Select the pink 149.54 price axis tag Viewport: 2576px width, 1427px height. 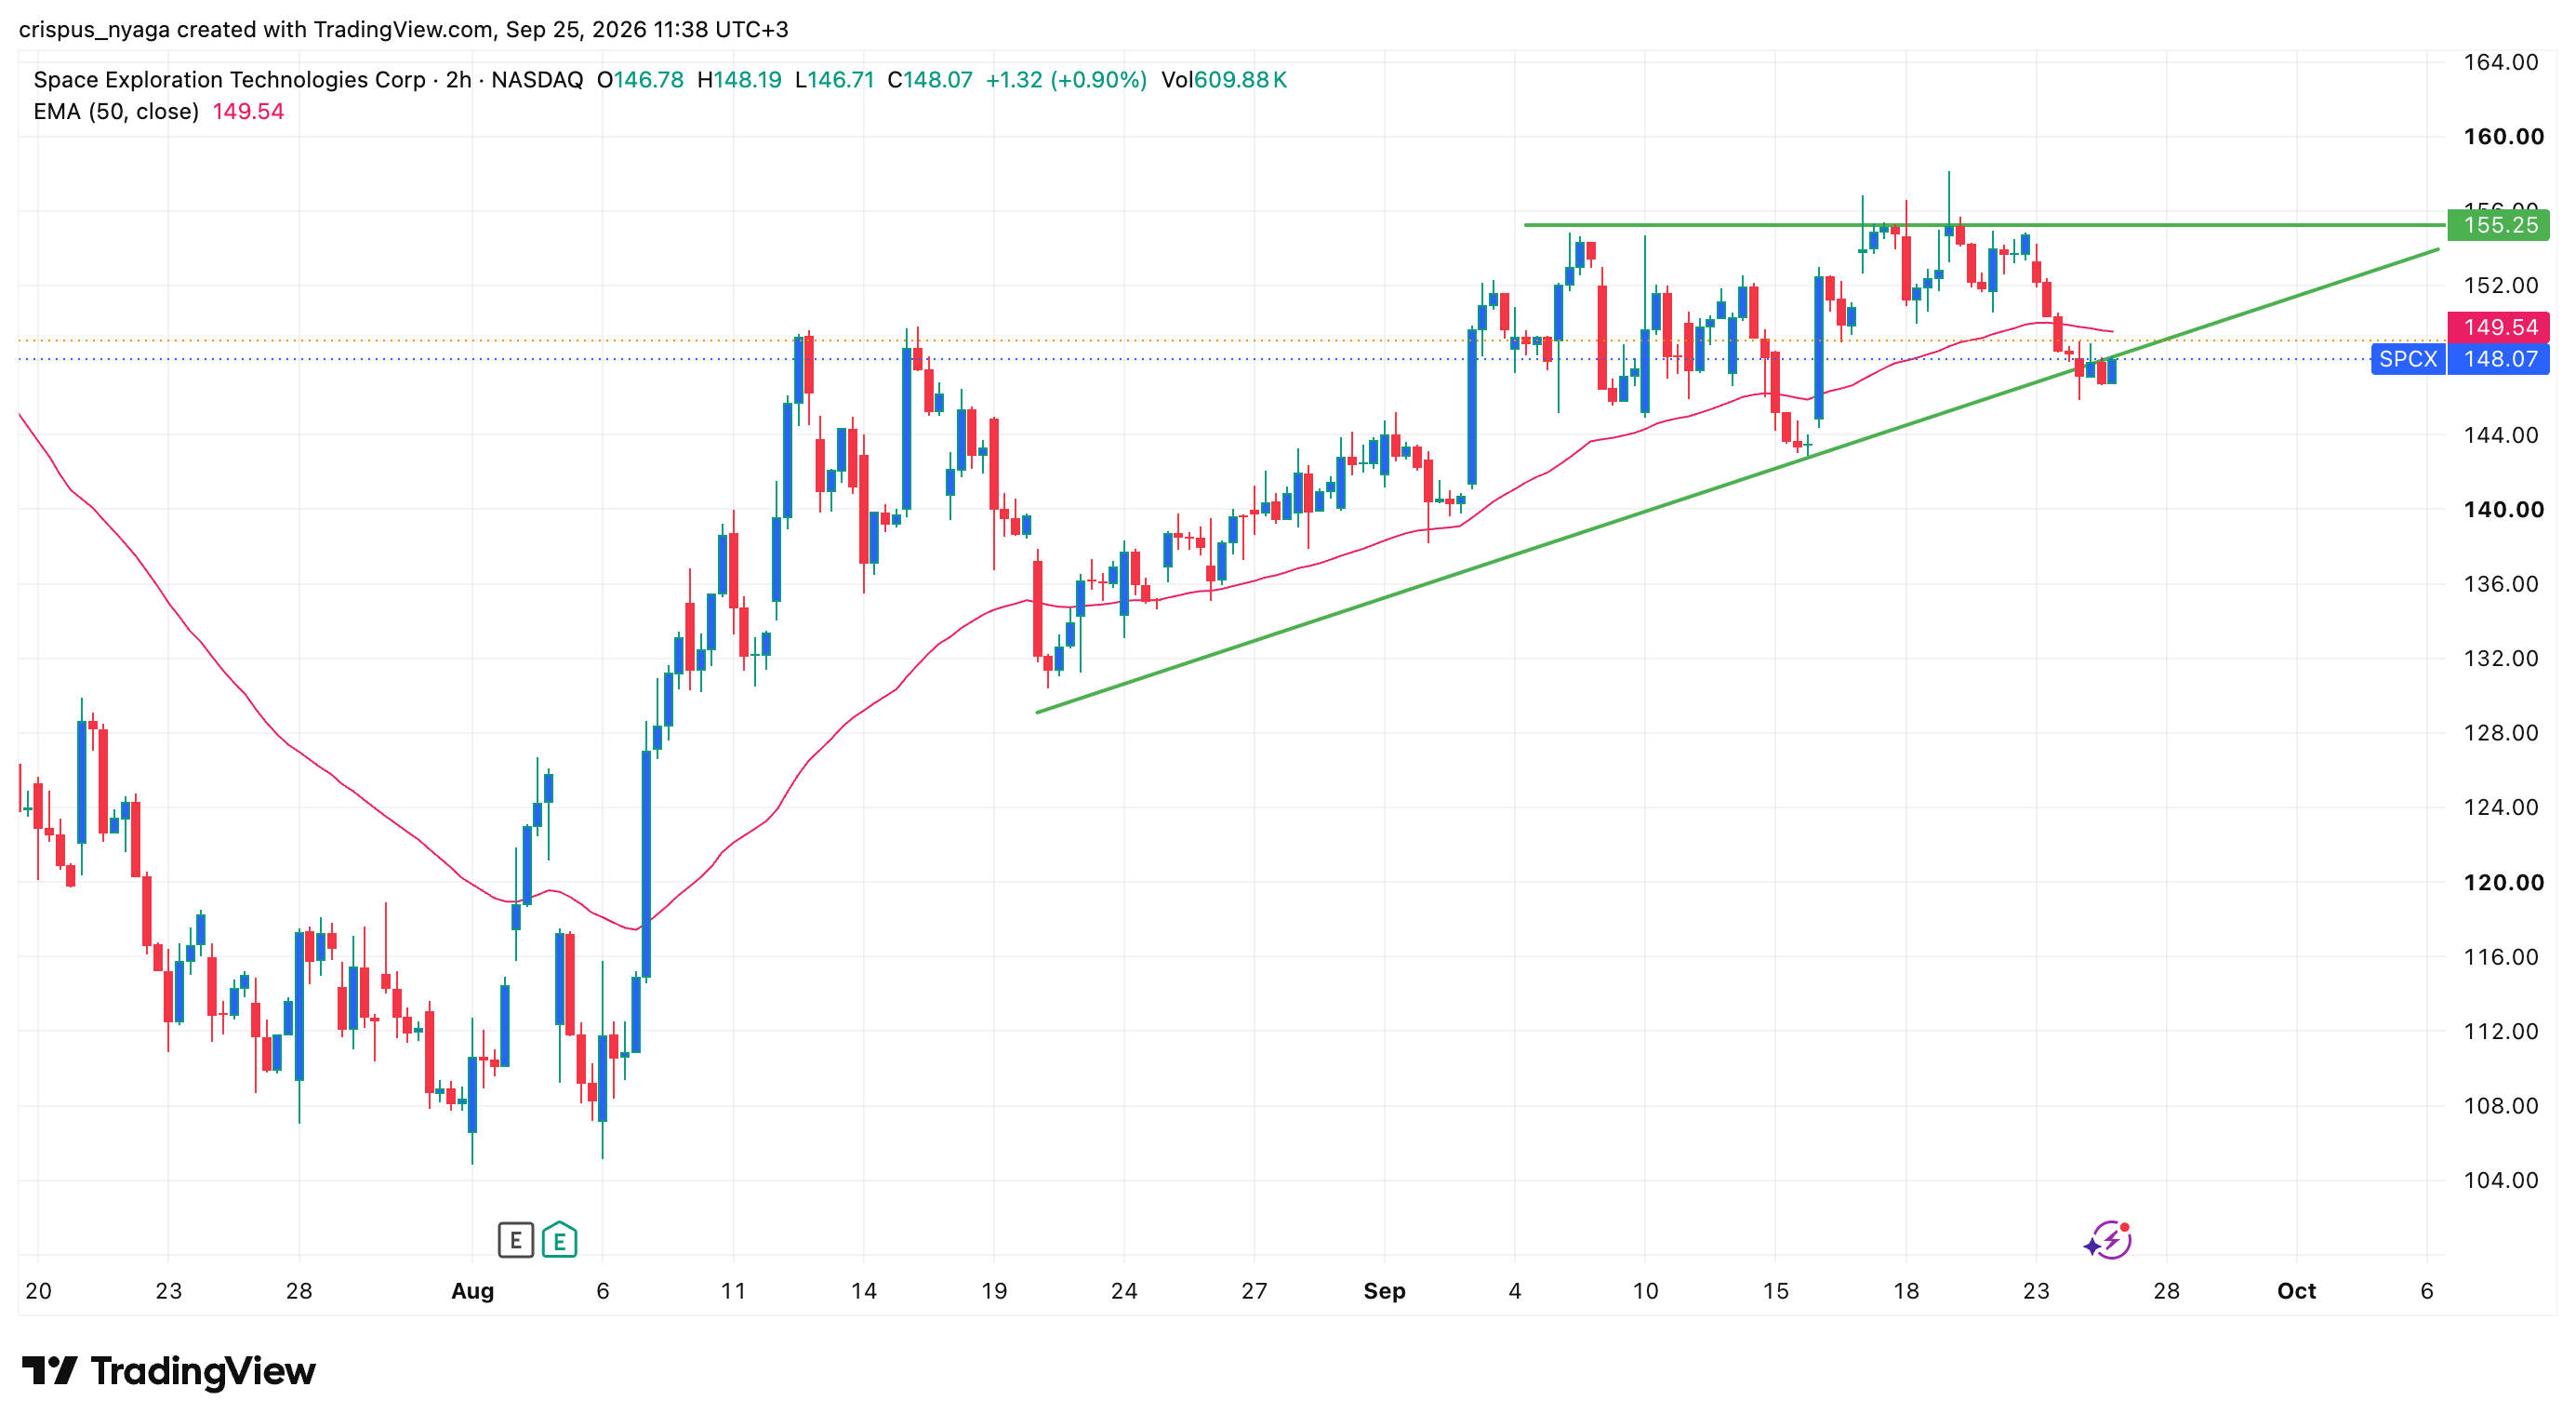(x=2498, y=327)
